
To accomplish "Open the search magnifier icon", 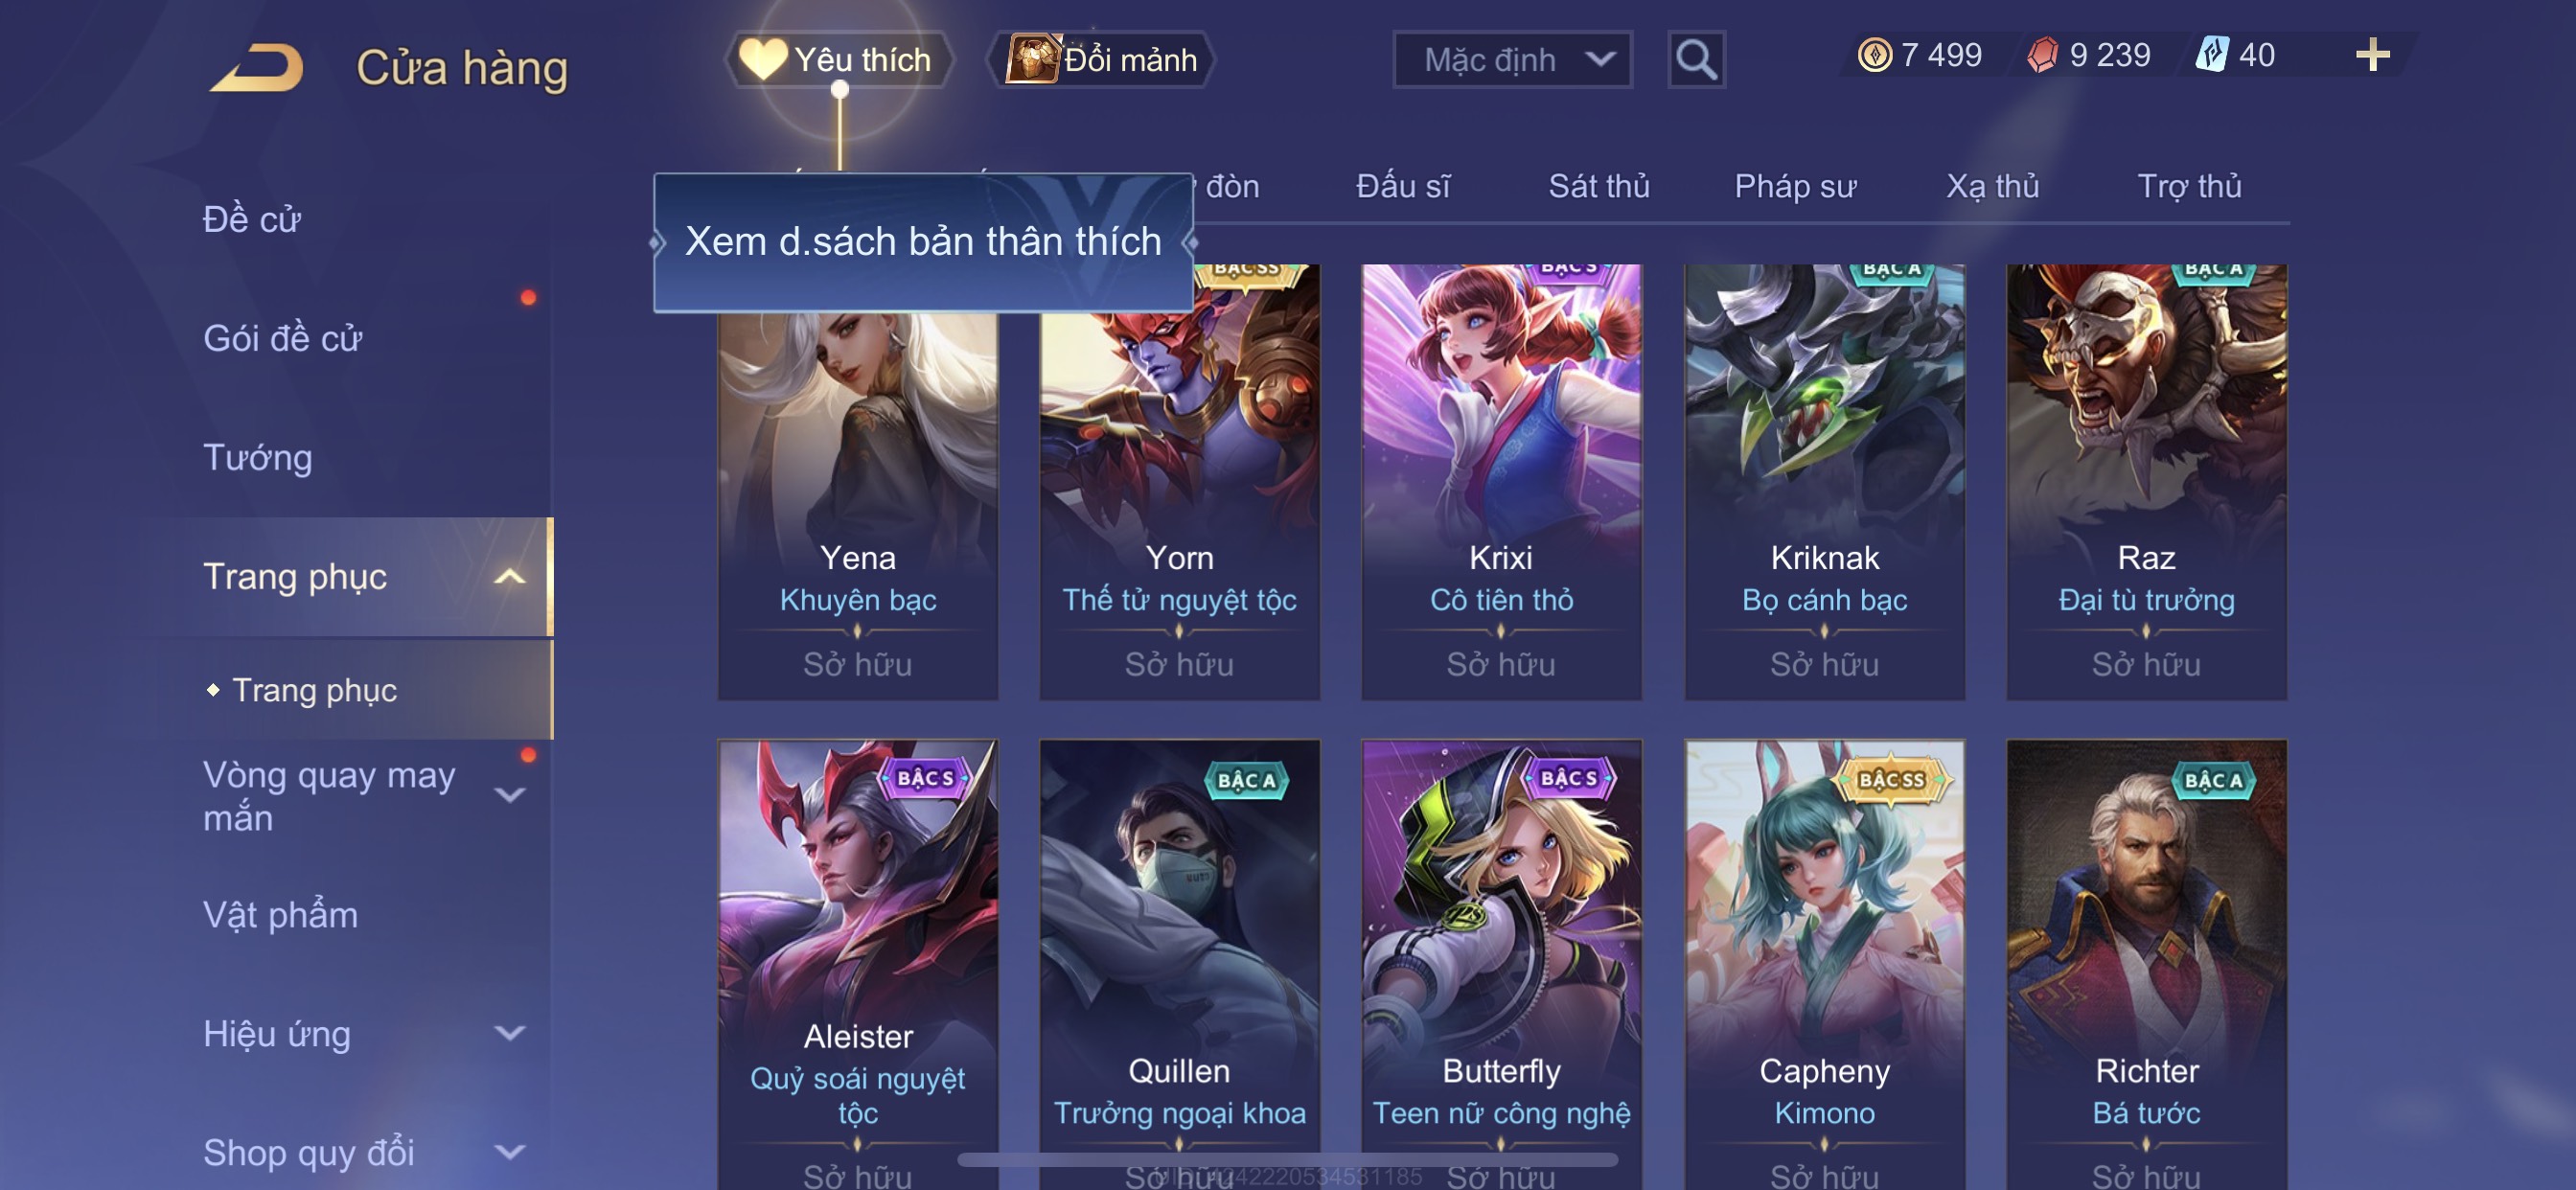I will (x=1696, y=60).
